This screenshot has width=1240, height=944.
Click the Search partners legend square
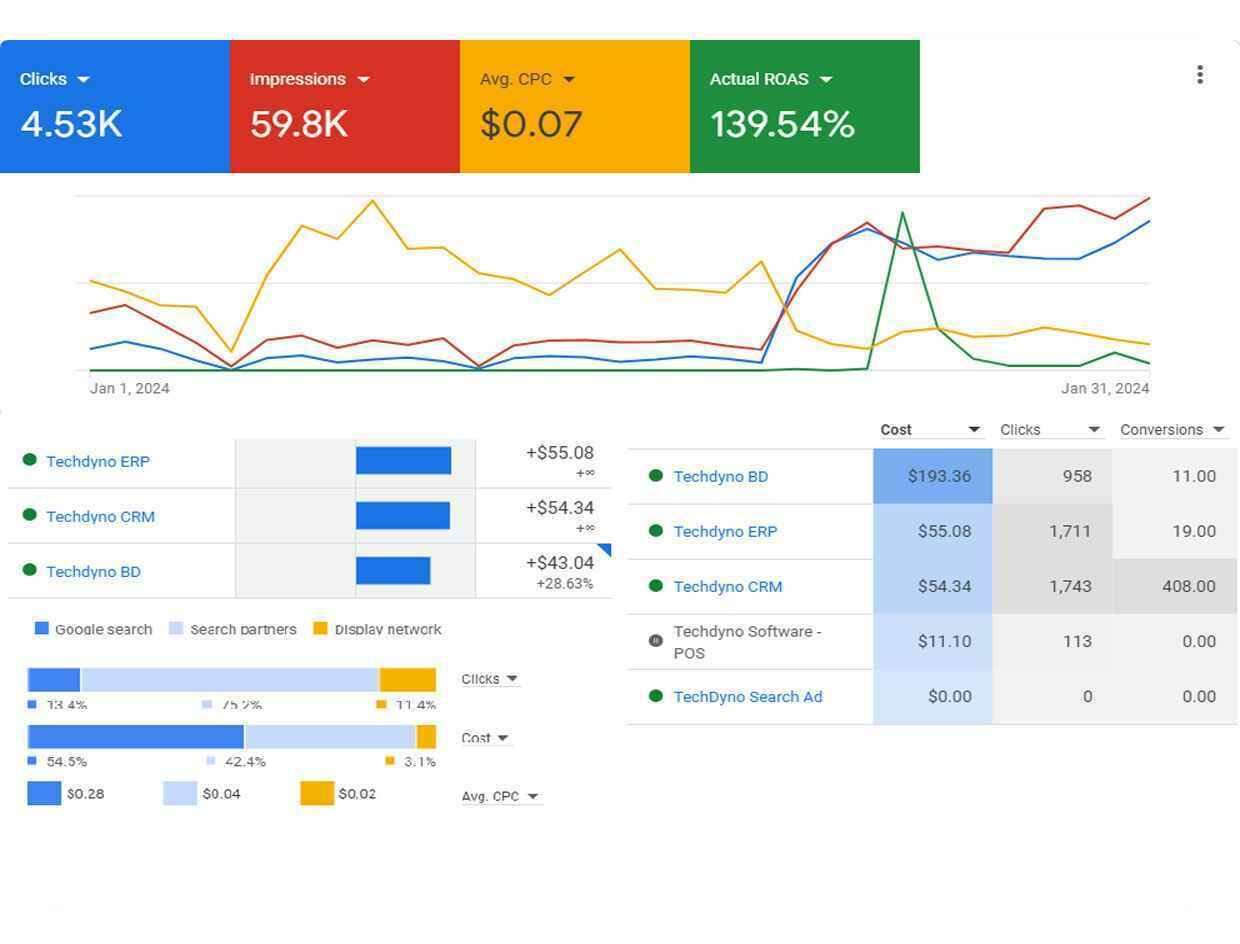(x=176, y=628)
